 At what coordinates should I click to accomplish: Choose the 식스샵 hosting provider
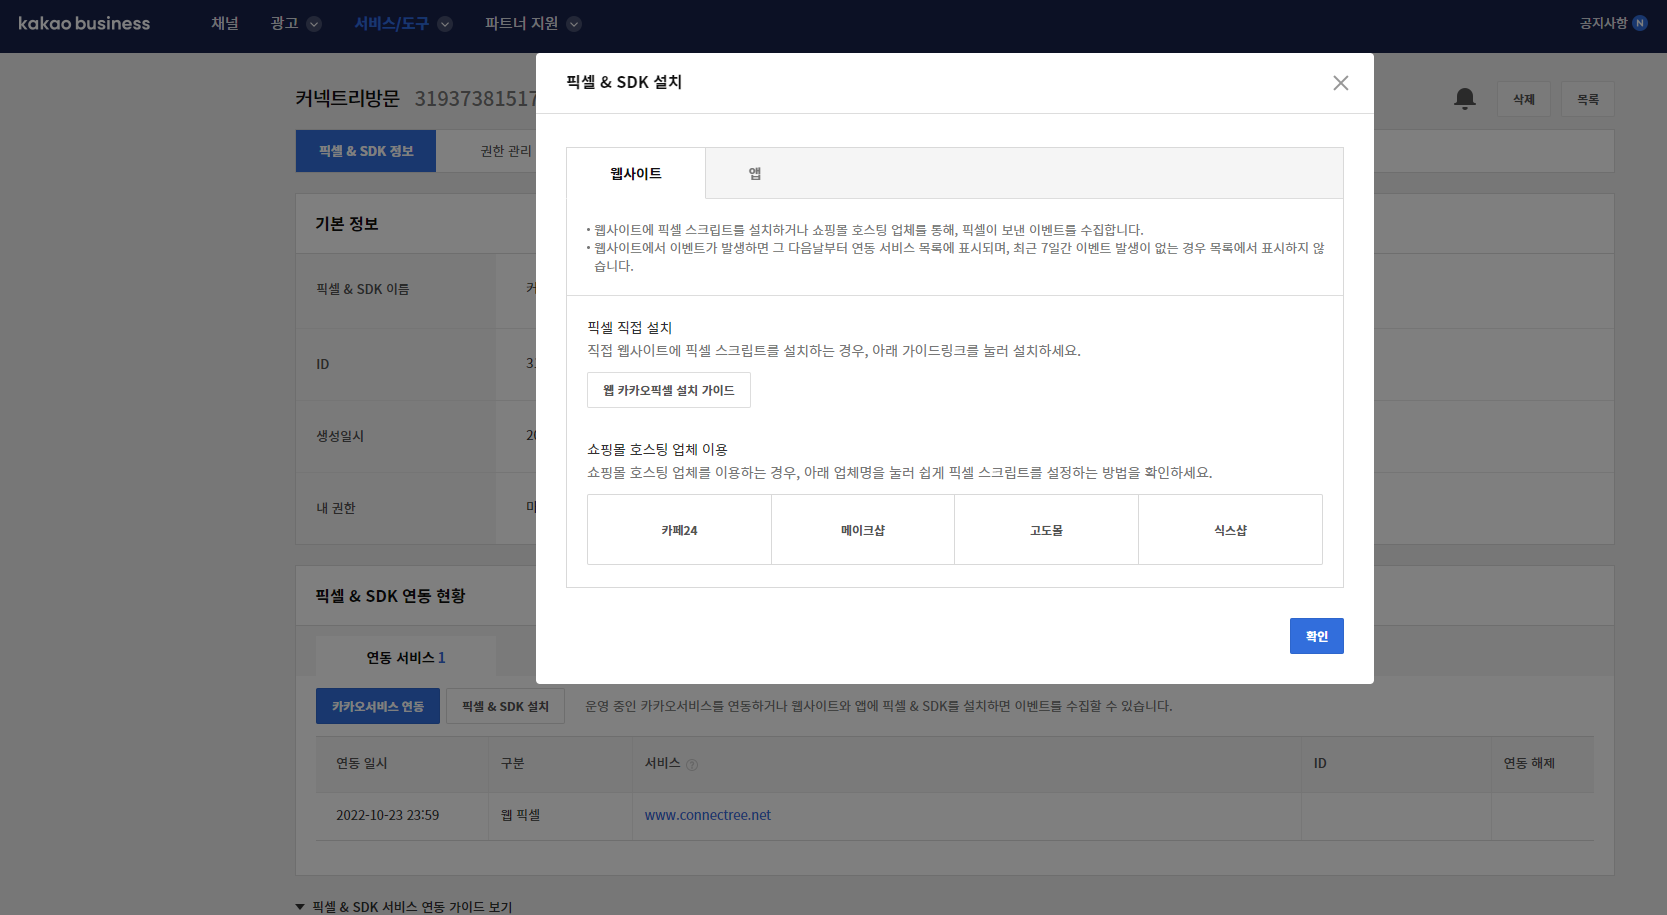pos(1230,530)
